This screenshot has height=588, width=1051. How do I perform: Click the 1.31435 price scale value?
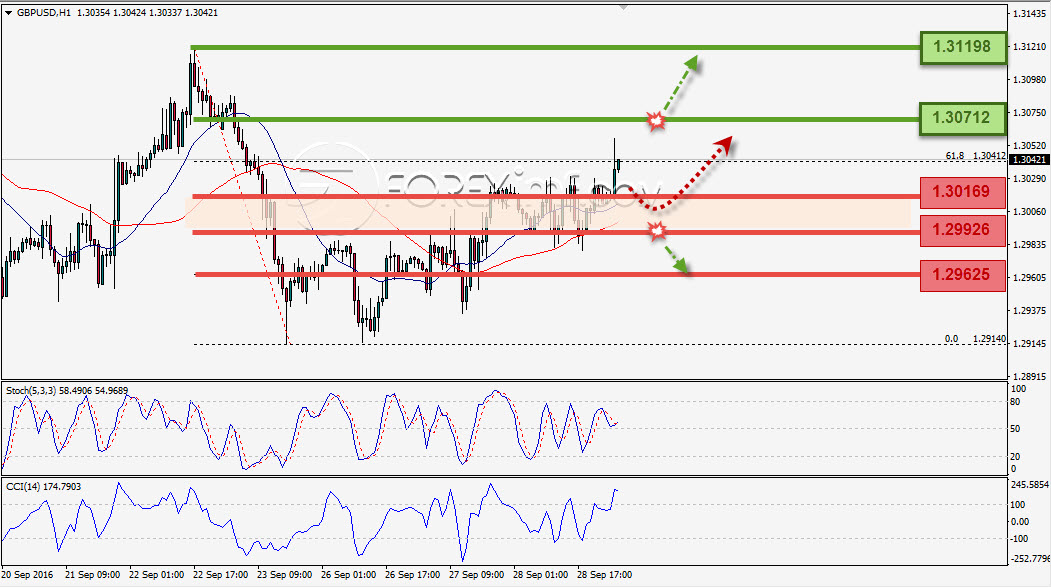point(1030,13)
